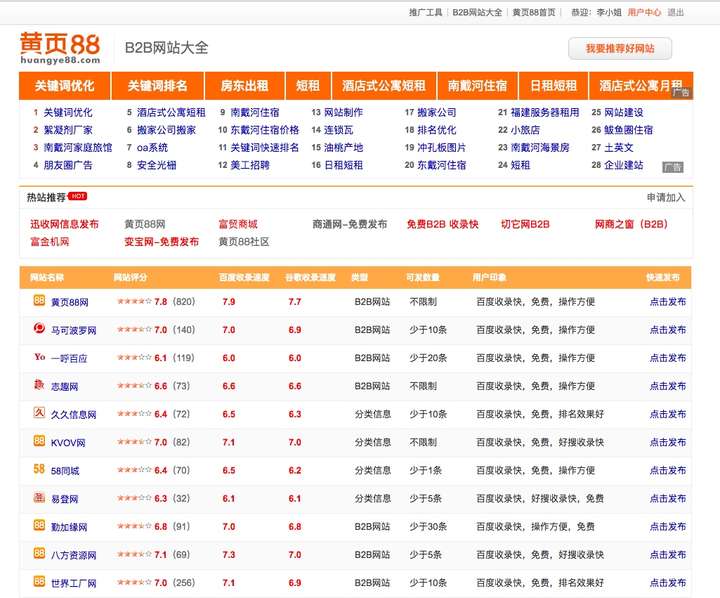Click 点击发布 for 八方资源网
Image resolution: width=720 pixels, height=598 pixels.
[x=668, y=555]
